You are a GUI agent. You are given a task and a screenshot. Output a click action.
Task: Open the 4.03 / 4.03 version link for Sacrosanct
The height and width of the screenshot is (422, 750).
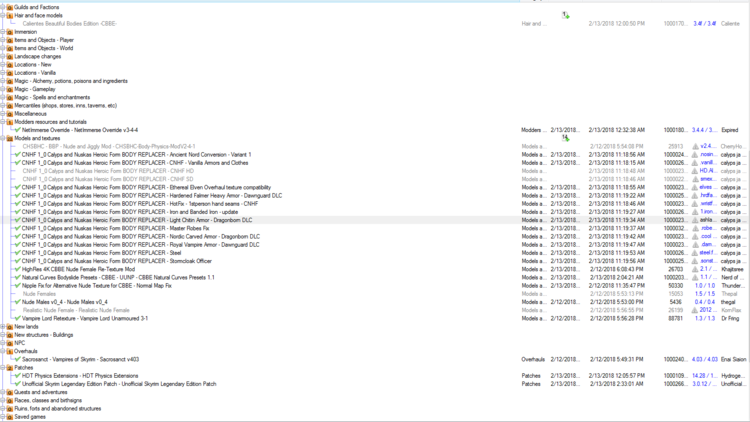point(705,359)
